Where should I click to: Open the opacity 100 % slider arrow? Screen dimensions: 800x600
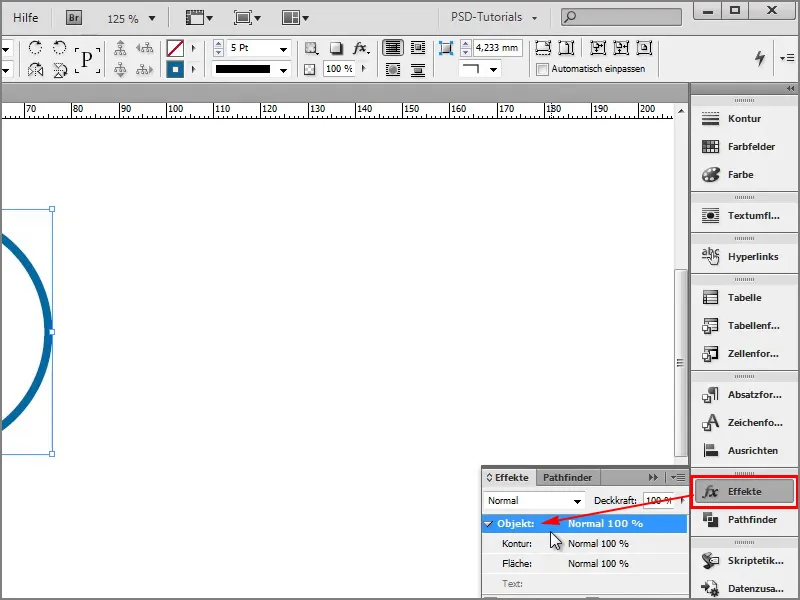[x=363, y=68]
